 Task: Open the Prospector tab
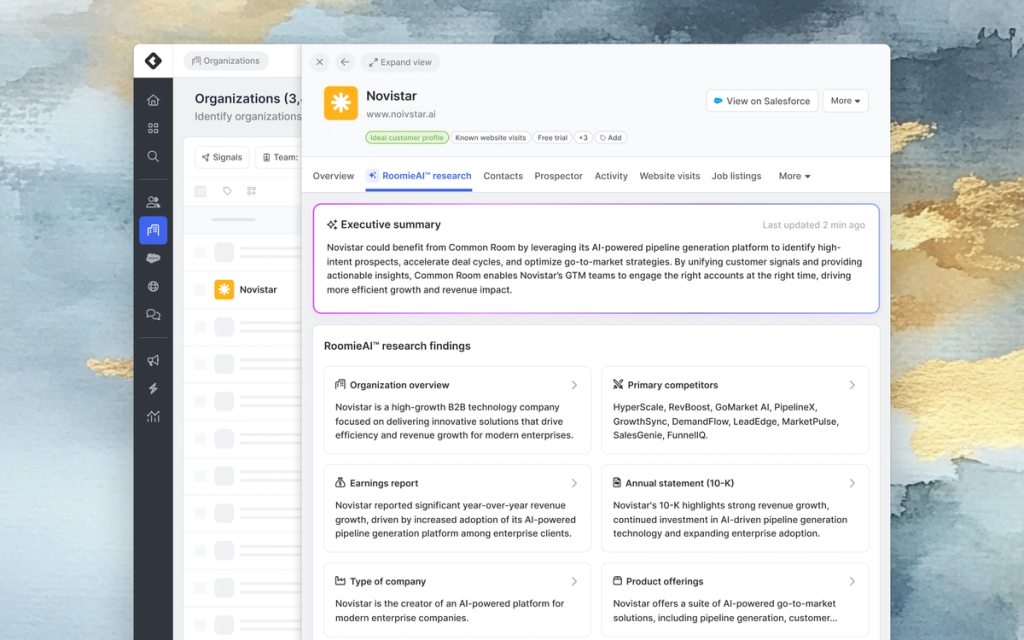(558, 176)
